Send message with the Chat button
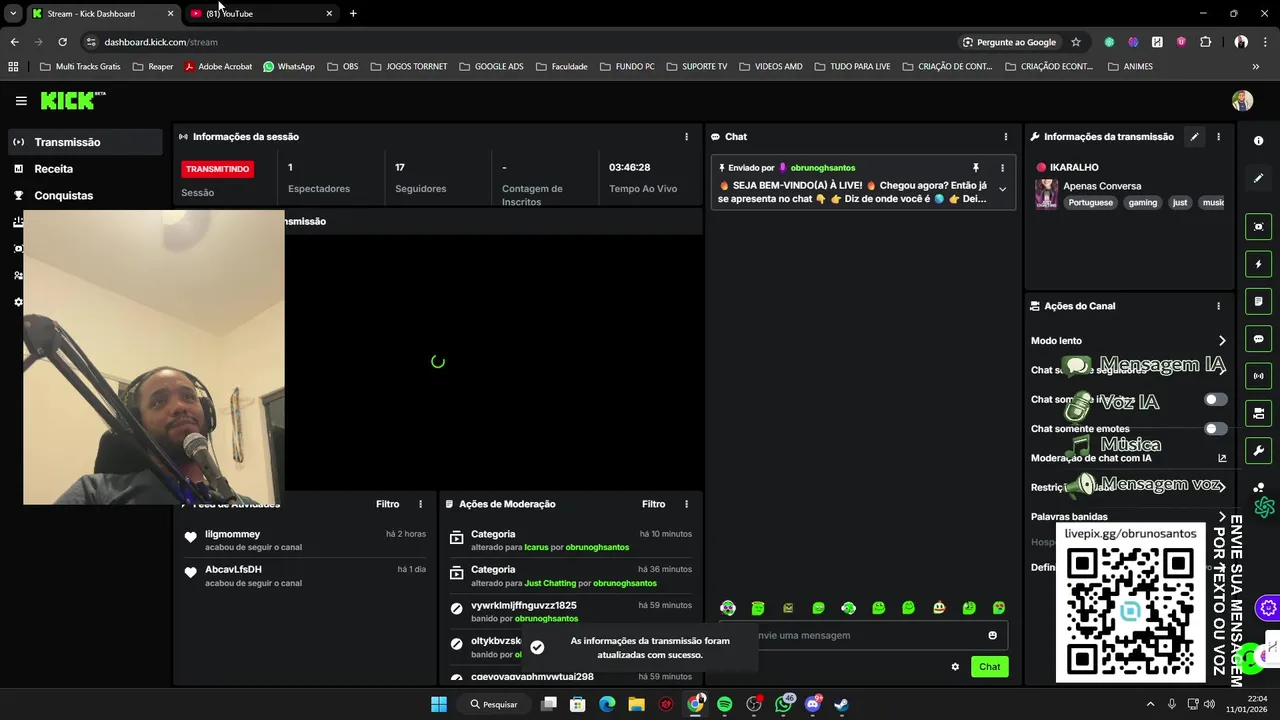The width and height of the screenshot is (1280, 720). tap(989, 667)
